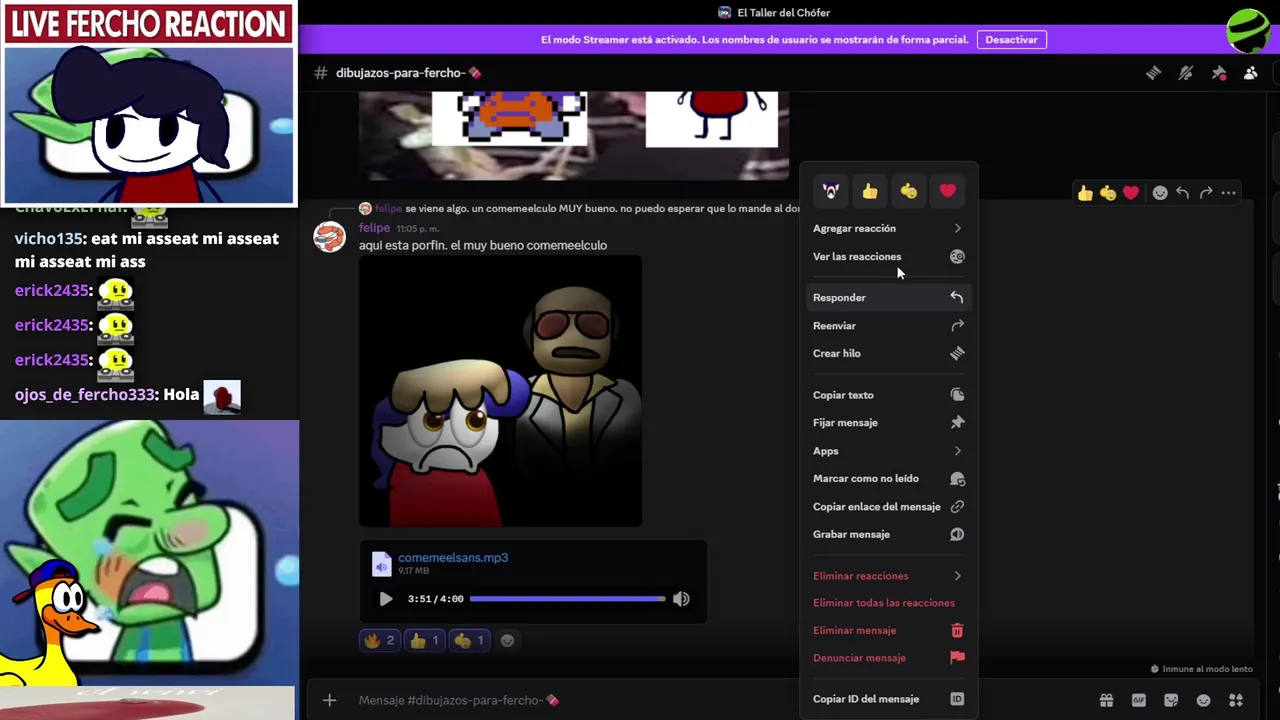
Task: Click the thumbs-up quick reaction in context menu
Action: tap(870, 191)
